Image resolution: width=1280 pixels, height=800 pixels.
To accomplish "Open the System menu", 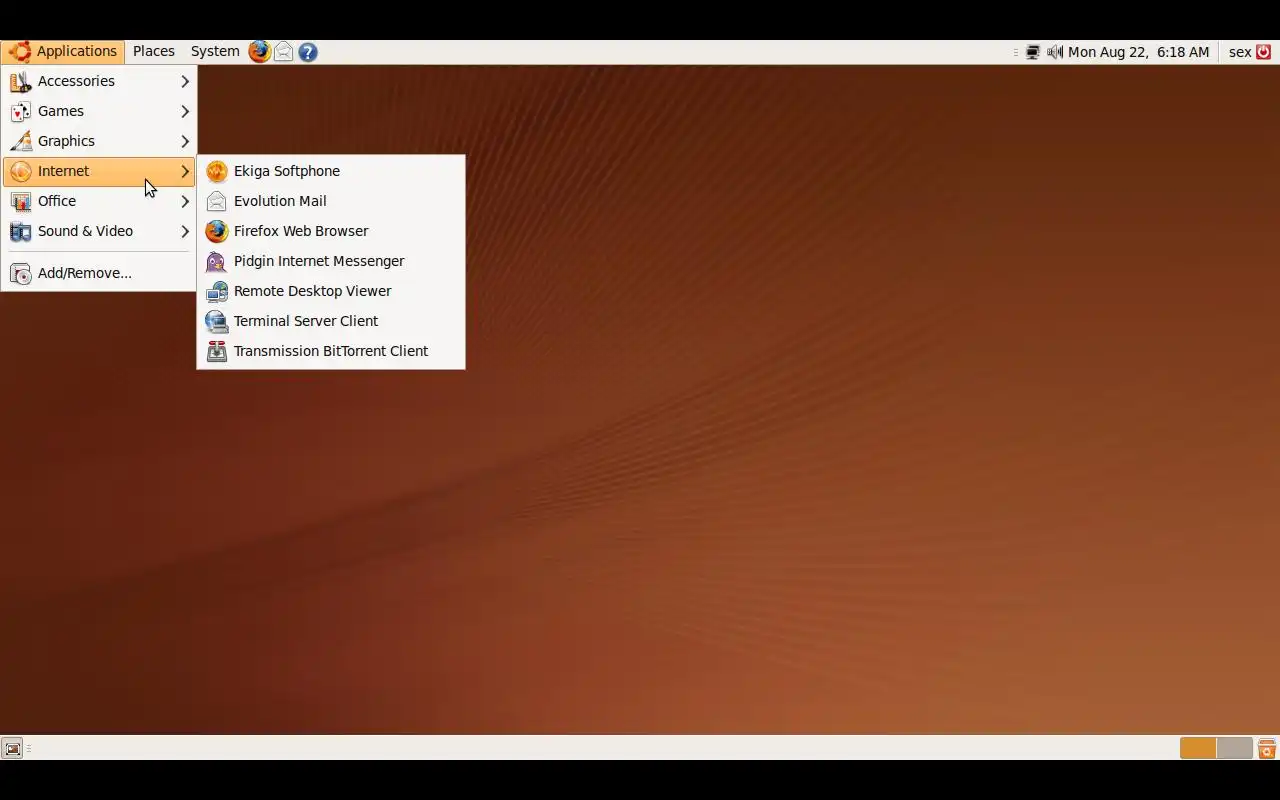I will (215, 51).
